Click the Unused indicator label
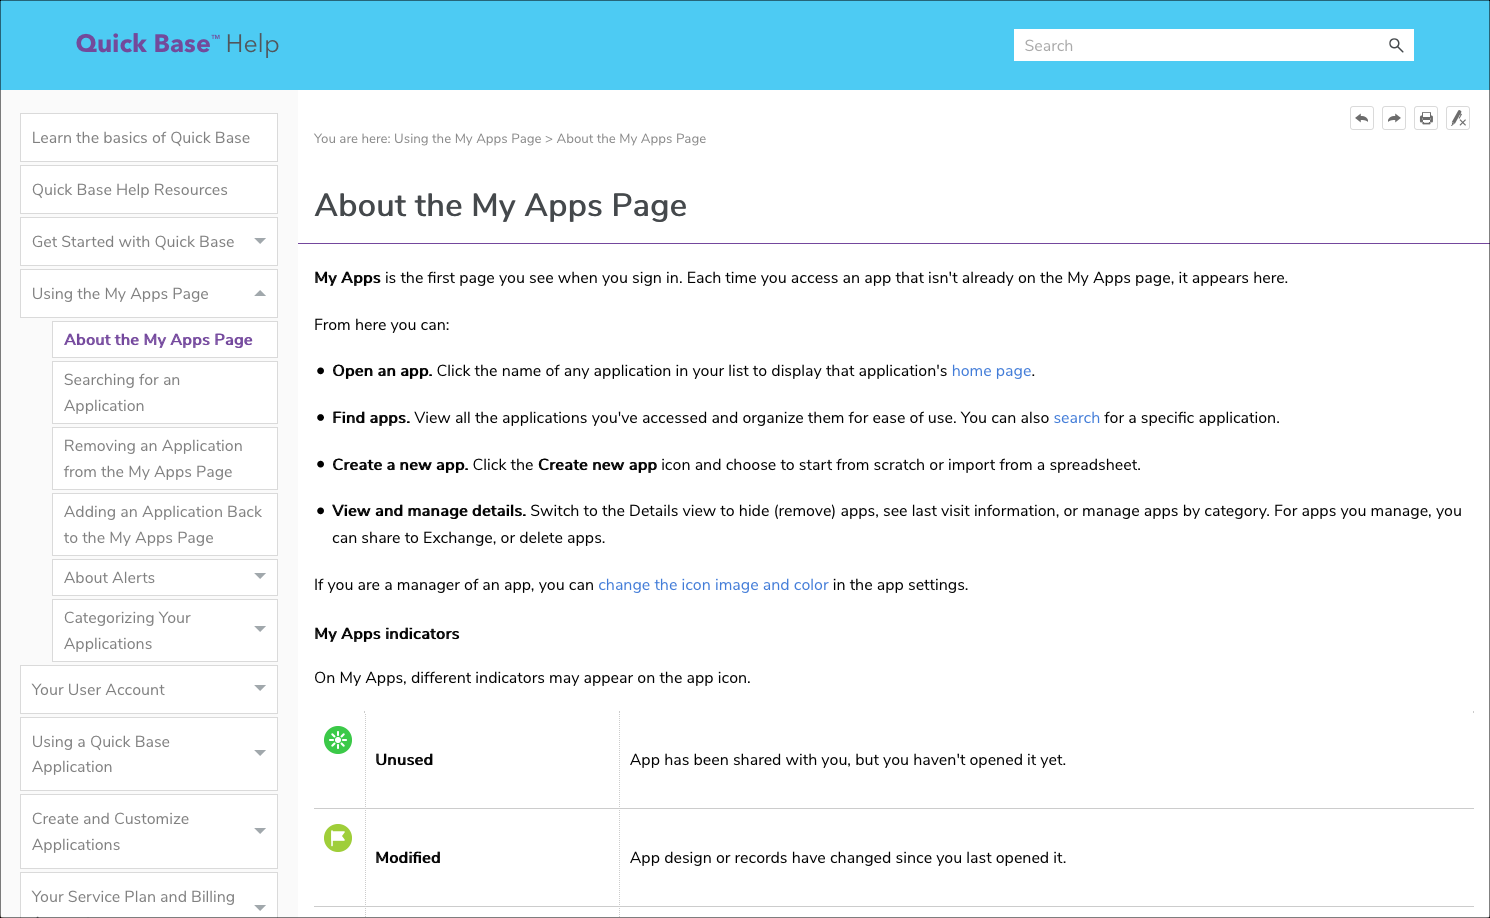1490x918 pixels. tap(404, 760)
